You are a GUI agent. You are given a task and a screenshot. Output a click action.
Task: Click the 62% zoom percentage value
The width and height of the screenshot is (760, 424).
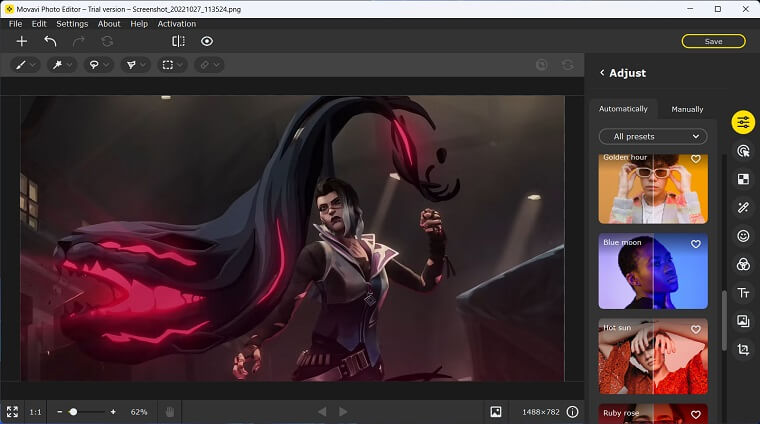[x=139, y=412]
